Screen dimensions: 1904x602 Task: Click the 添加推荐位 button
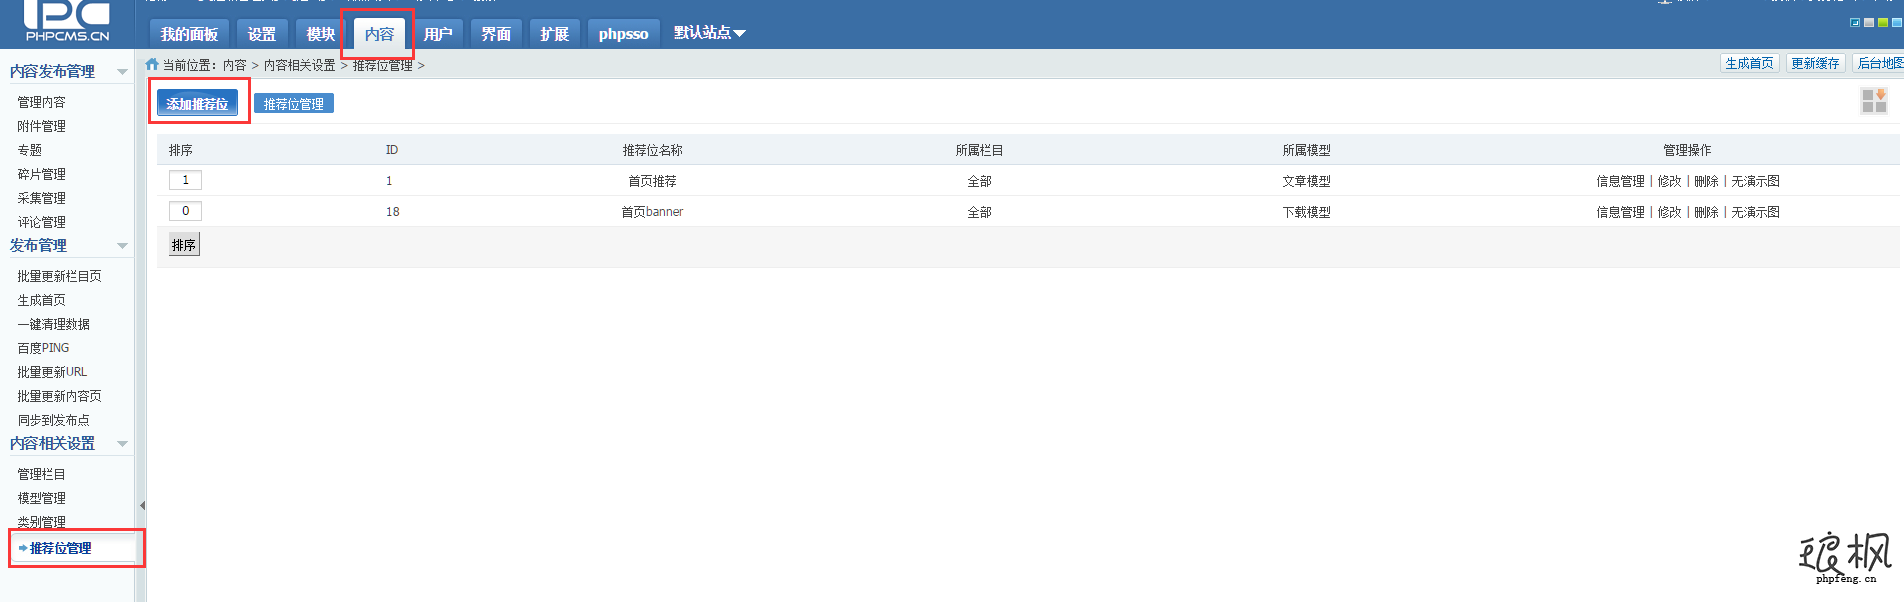[197, 103]
